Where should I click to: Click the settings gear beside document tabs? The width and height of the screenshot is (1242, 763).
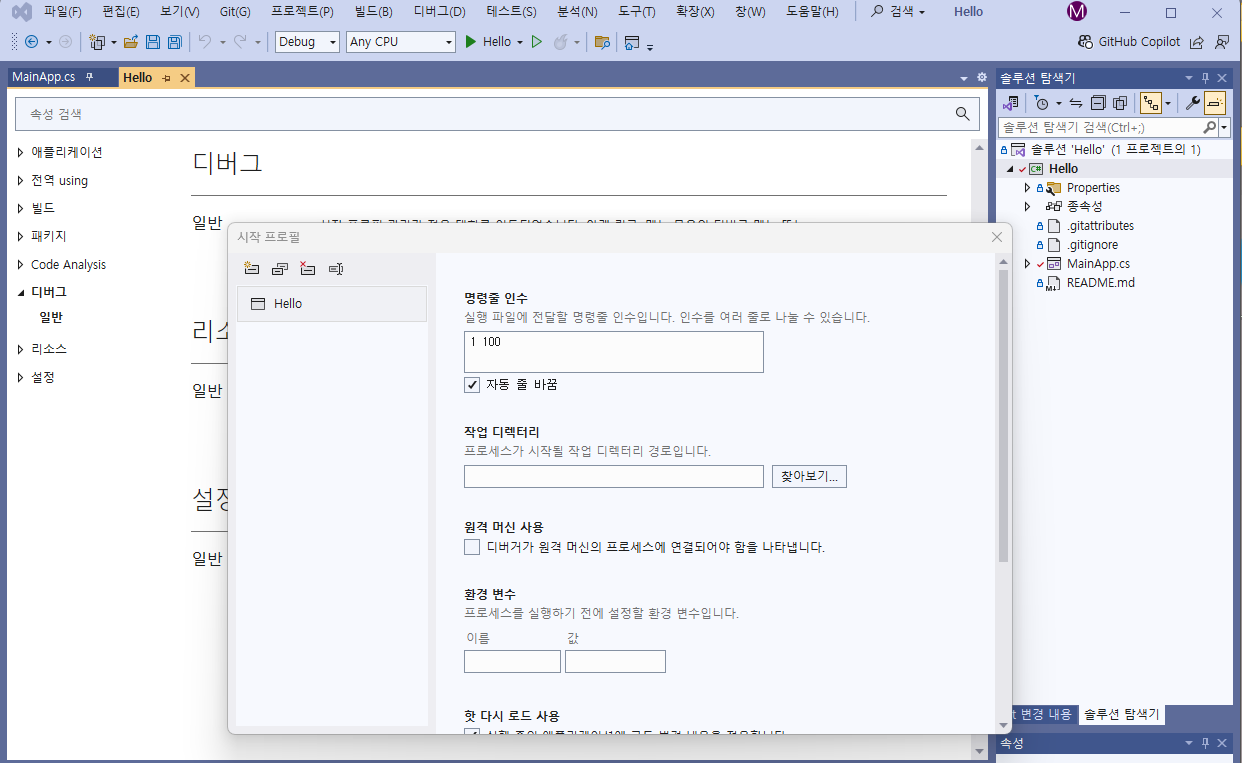coord(981,77)
